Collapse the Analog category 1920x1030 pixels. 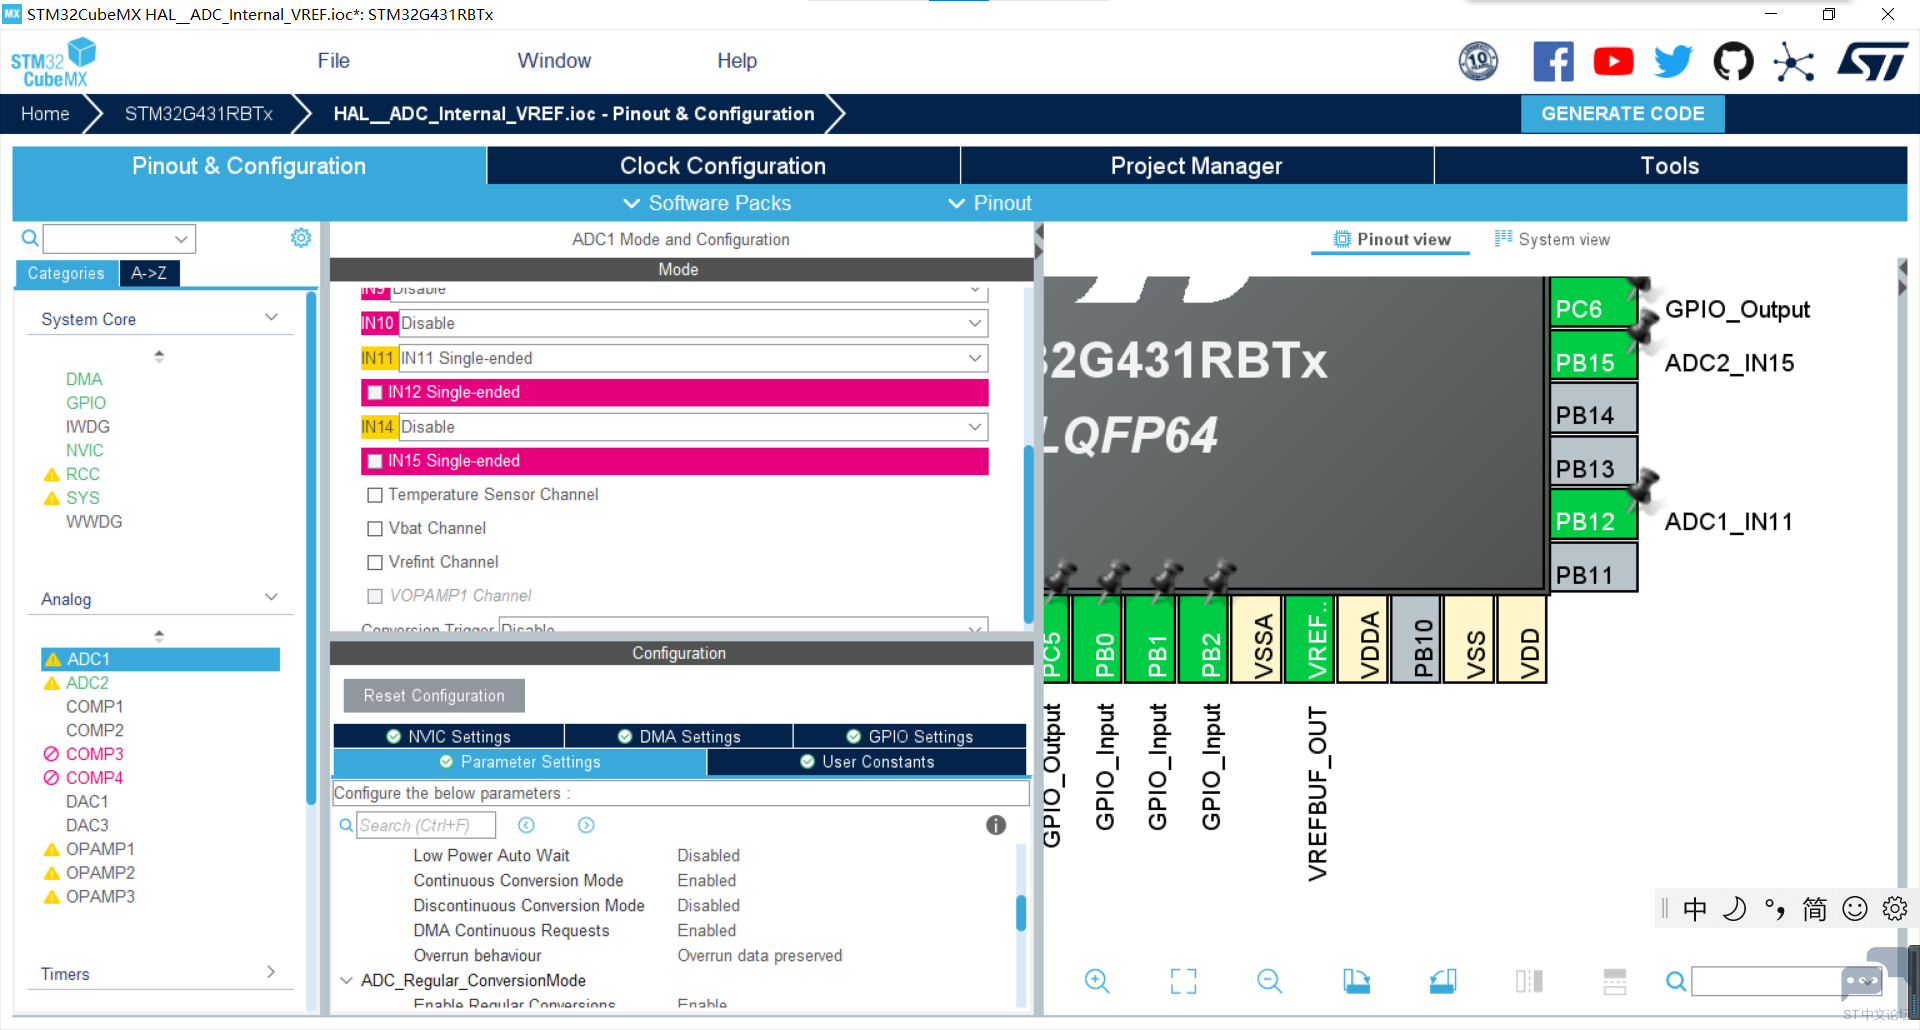coord(271,598)
